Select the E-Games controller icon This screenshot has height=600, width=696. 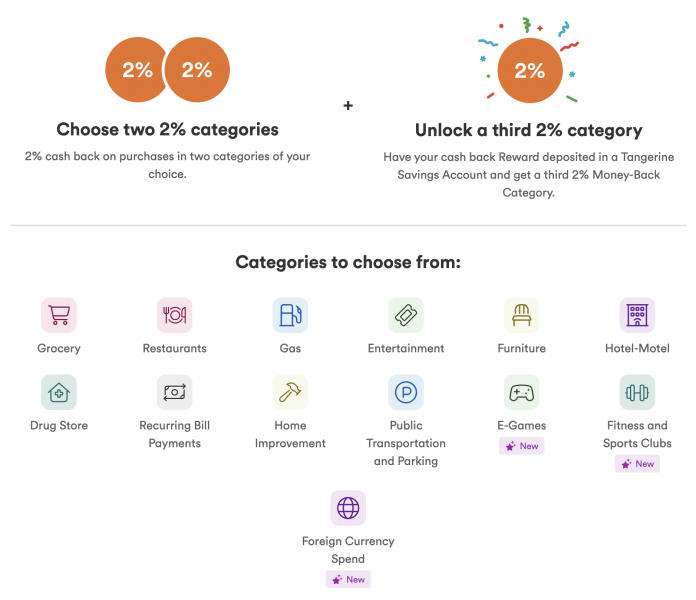point(521,392)
